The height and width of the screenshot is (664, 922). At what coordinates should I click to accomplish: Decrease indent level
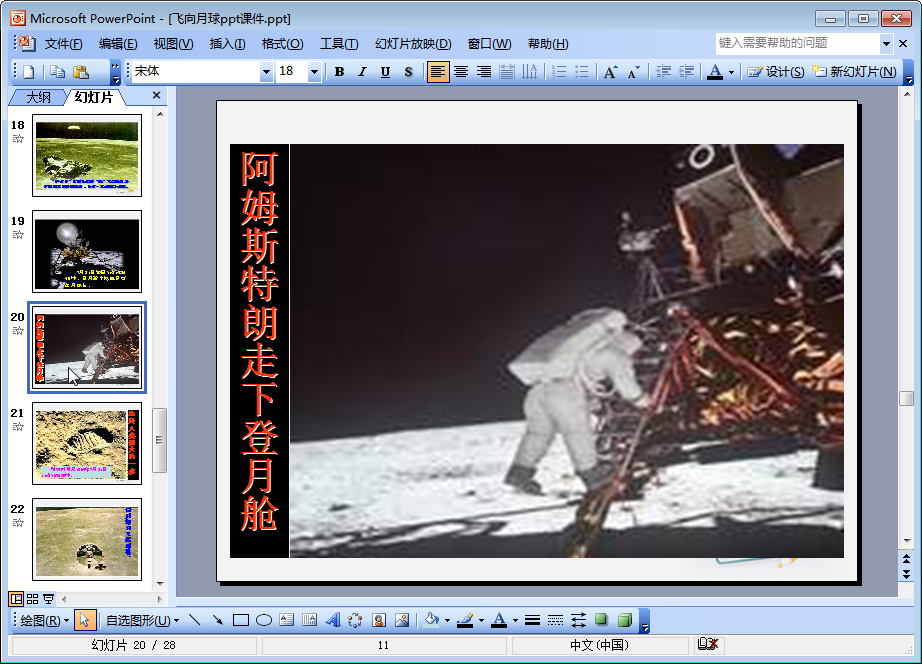(663, 72)
